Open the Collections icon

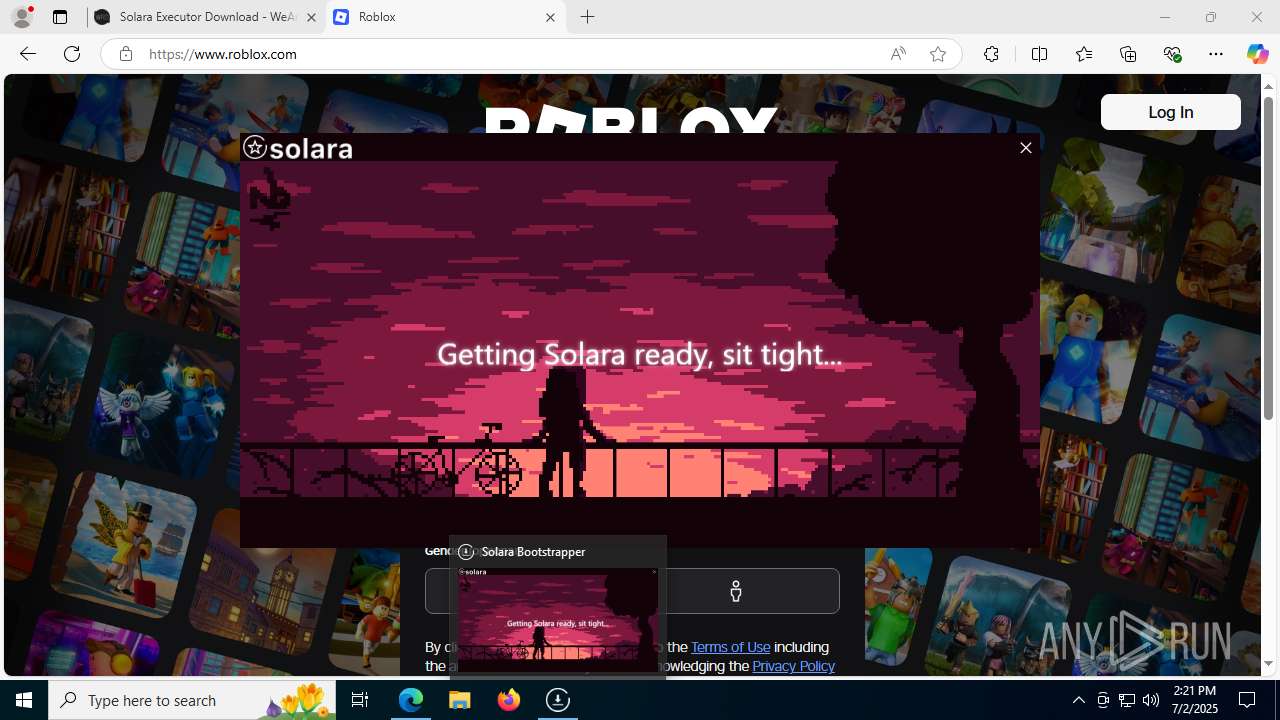coord(1128,54)
